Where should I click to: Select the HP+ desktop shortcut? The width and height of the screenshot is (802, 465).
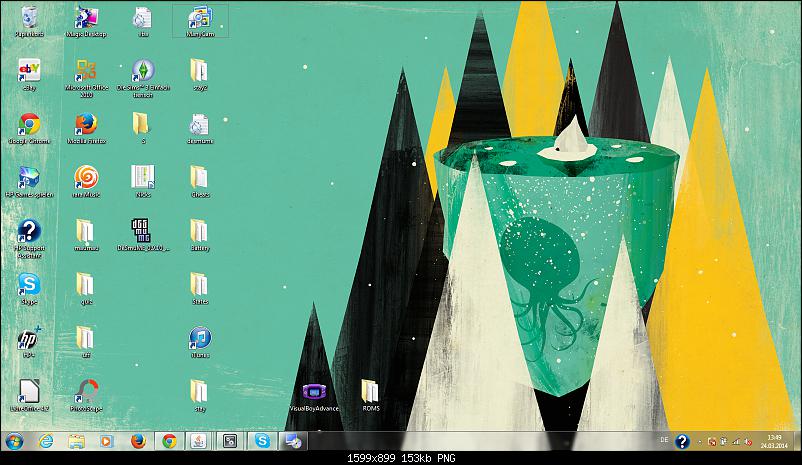(x=29, y=342)
